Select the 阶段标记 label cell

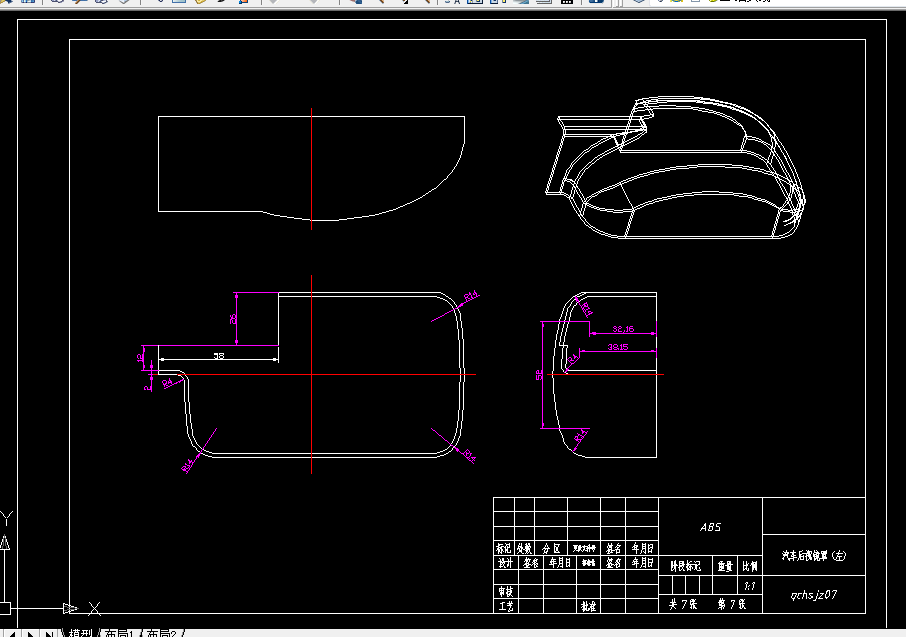685,566
